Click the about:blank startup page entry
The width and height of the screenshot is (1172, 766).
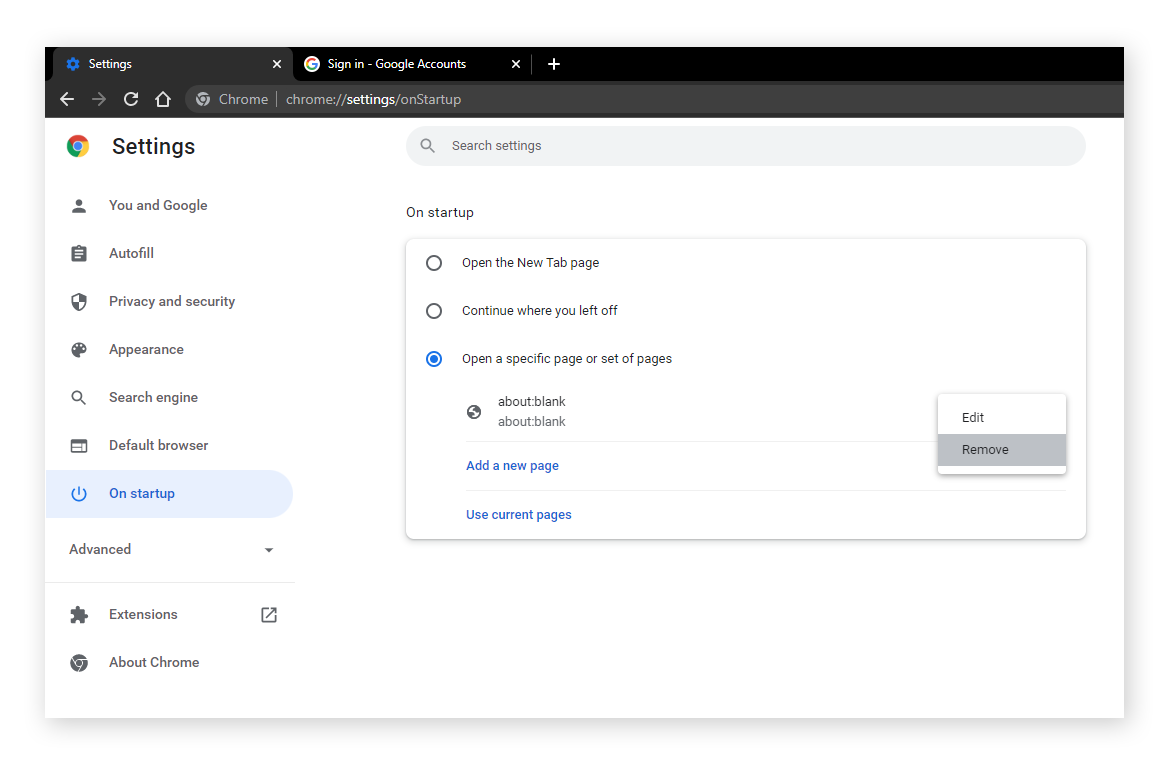[531, 412]
